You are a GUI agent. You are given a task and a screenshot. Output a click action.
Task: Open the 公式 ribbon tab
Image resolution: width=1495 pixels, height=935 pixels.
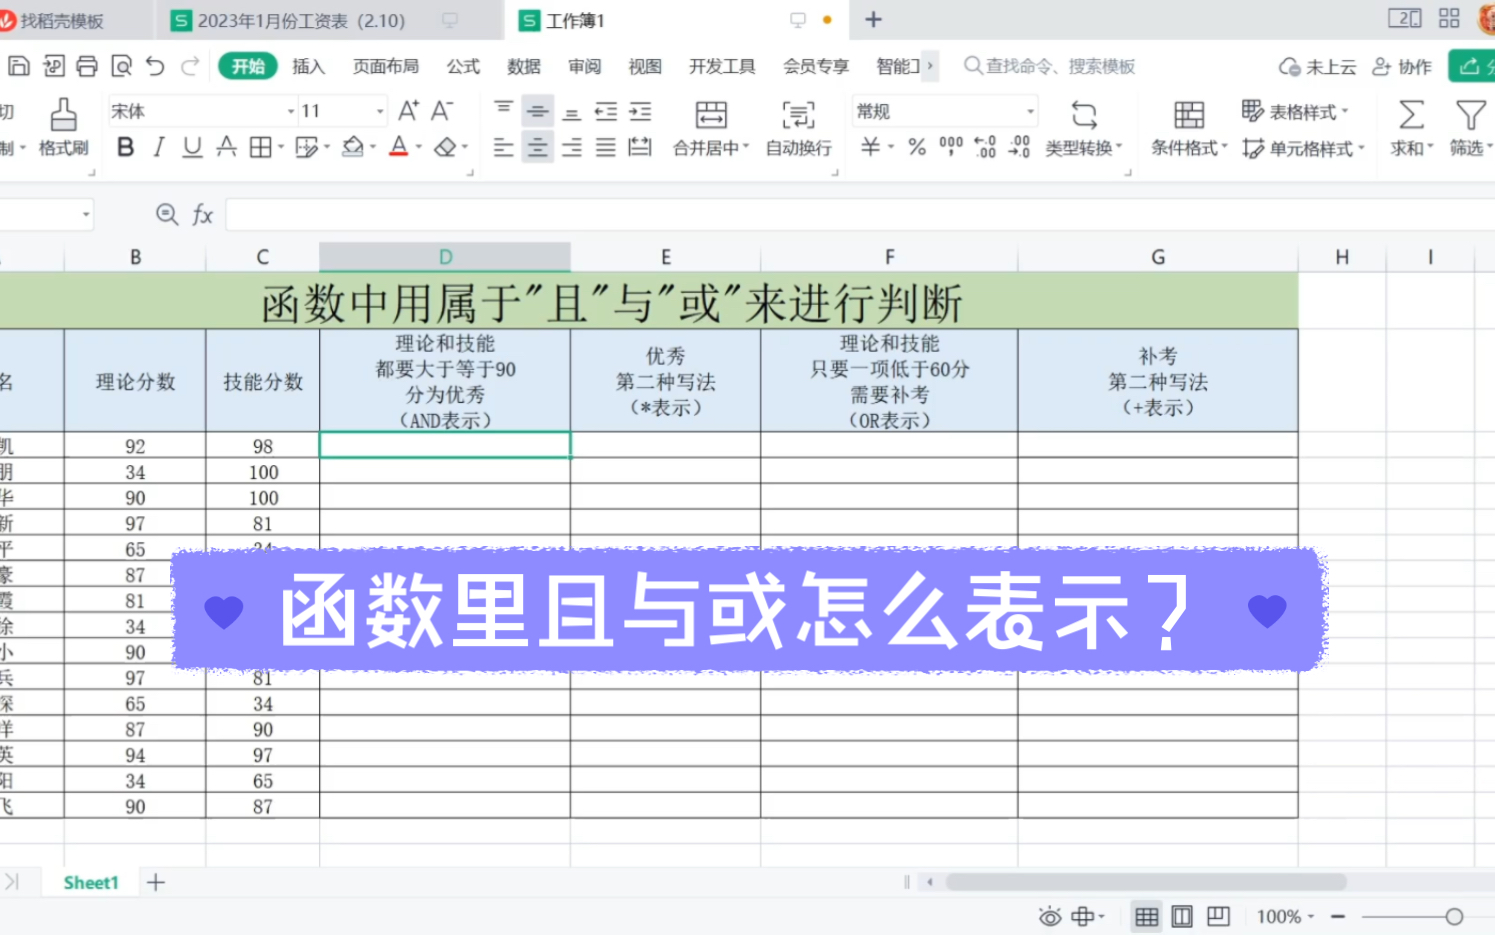463,66
